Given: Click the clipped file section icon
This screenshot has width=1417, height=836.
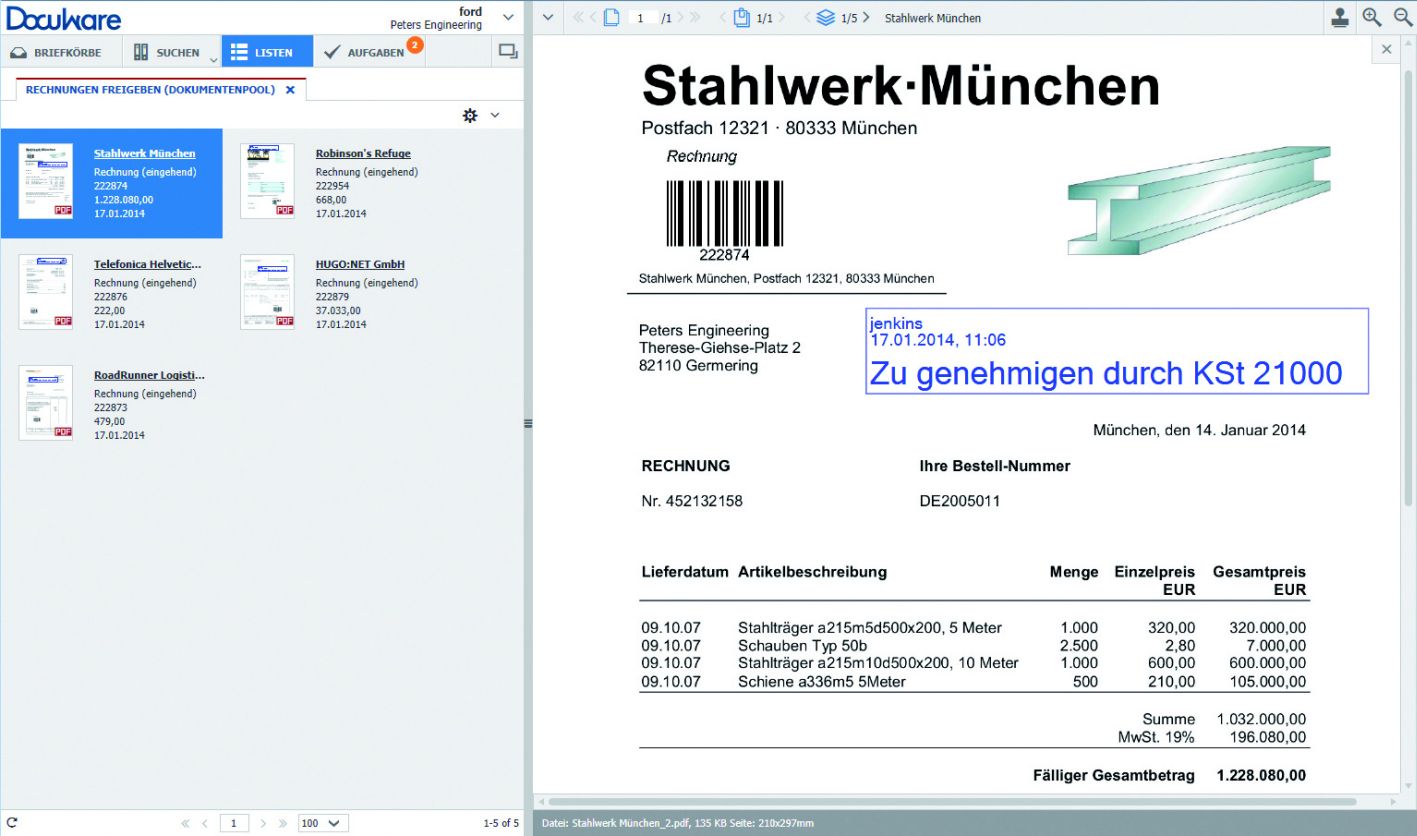Looking at the screenshot, I should [741, 17].
